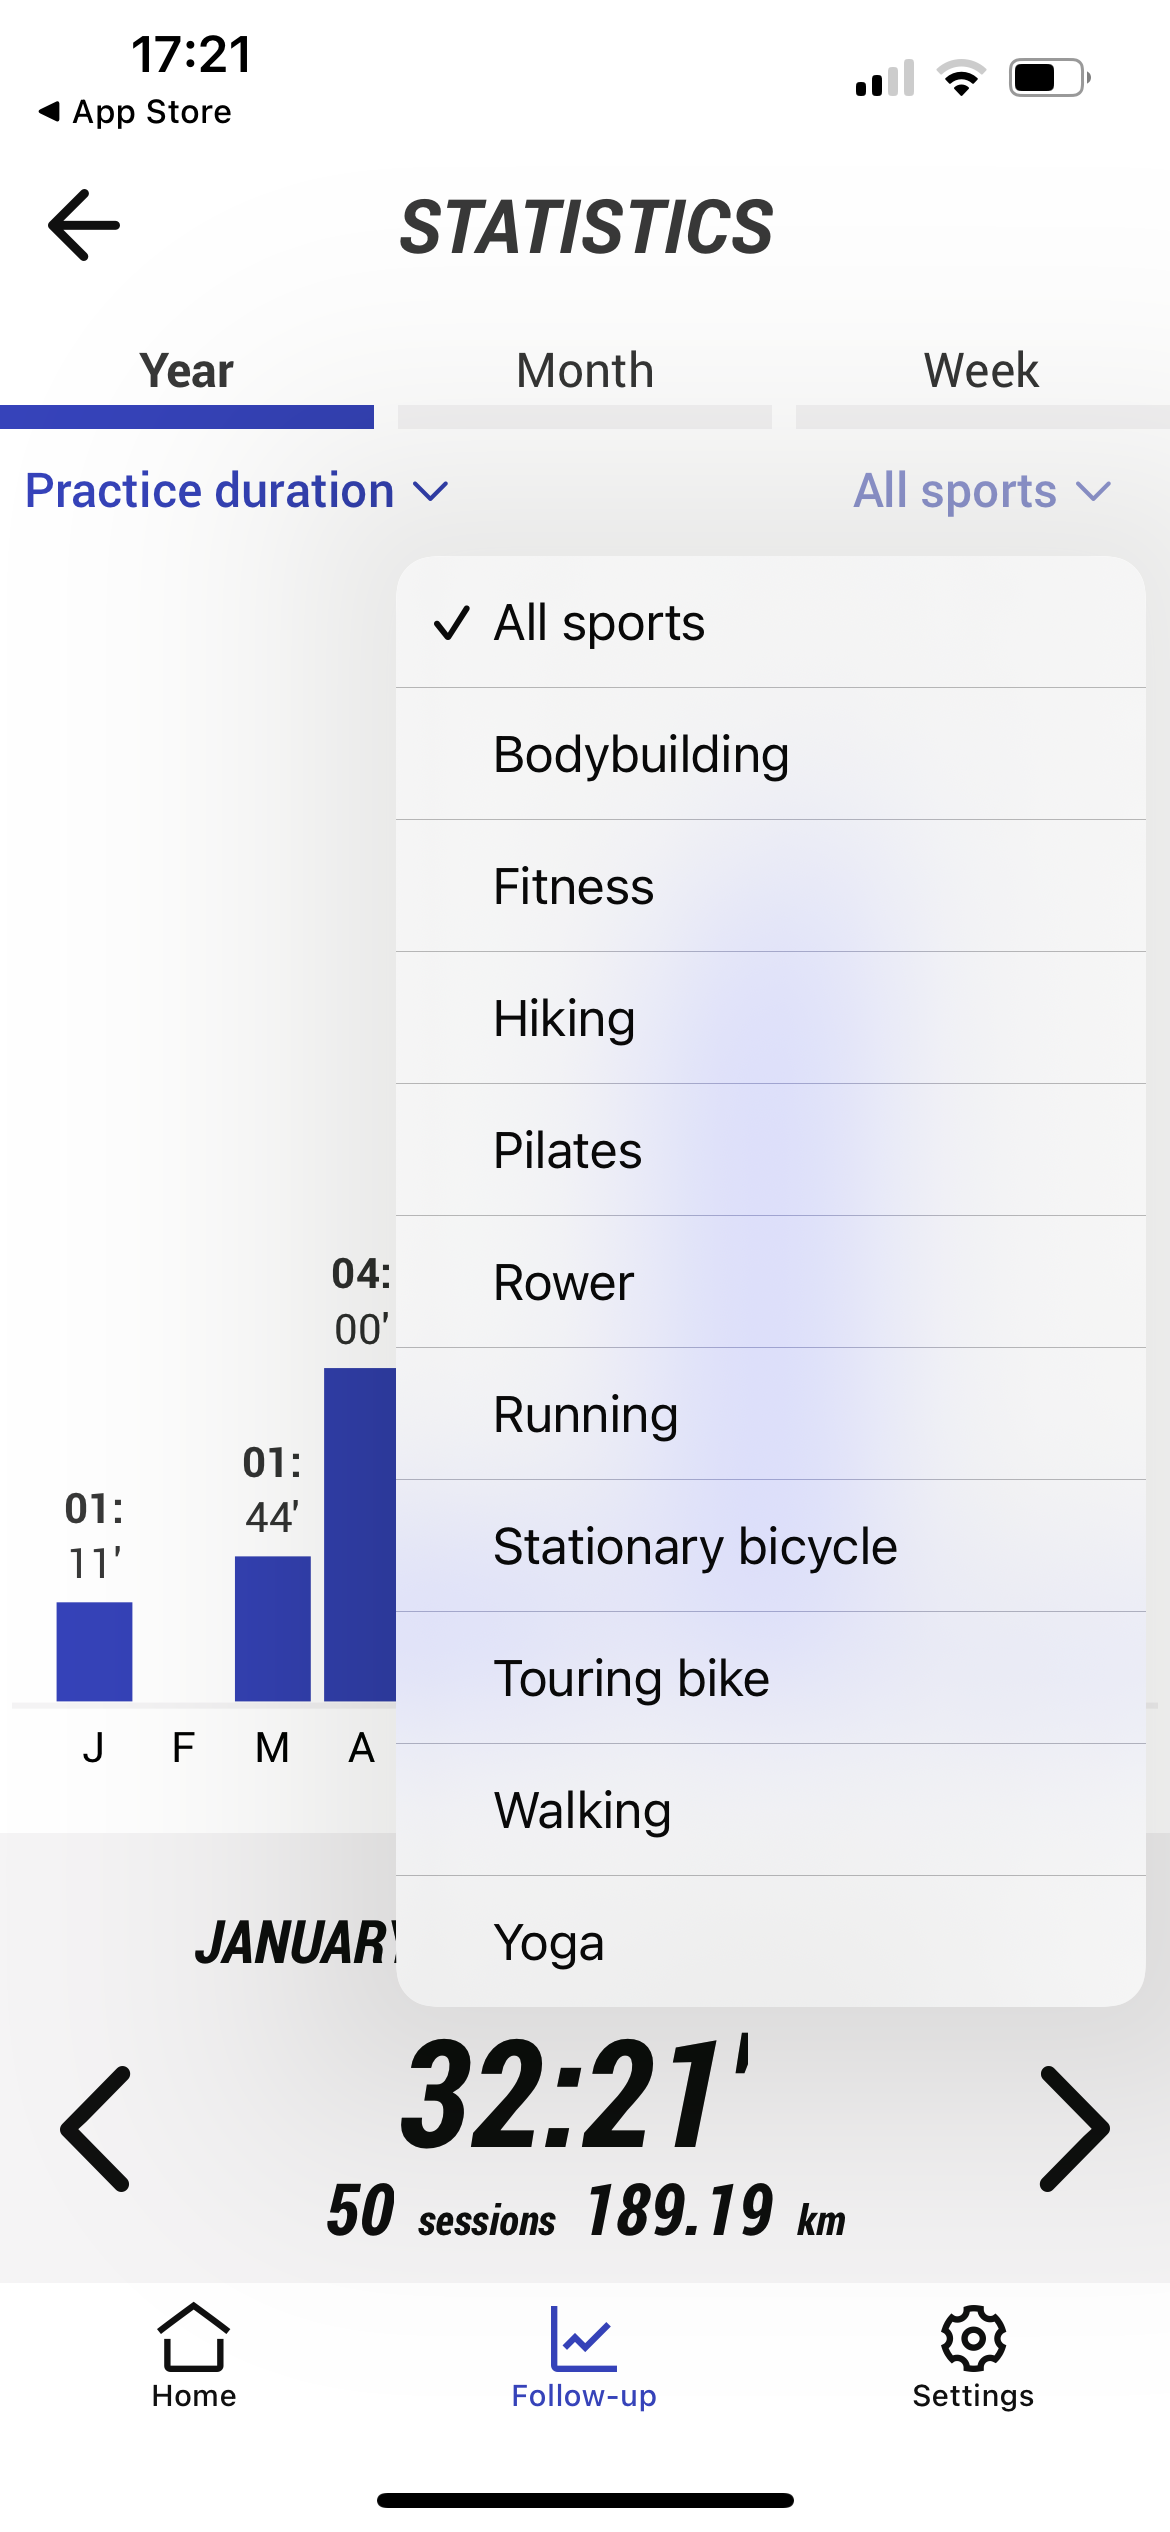Collapse the All sports filter dropdown

pyautogui.click(x=981, y=491)
